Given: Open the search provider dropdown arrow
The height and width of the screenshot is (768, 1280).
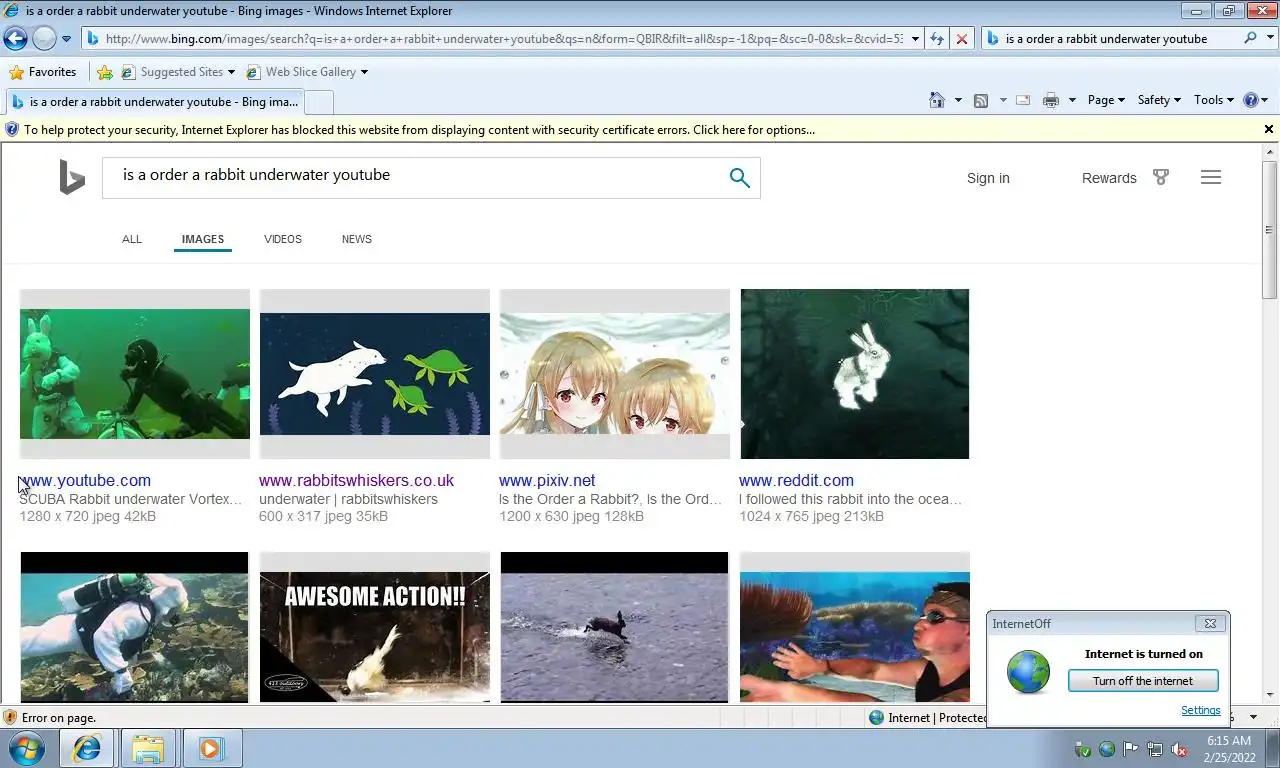Looking at the screenshot, I should click(1269, 39).
